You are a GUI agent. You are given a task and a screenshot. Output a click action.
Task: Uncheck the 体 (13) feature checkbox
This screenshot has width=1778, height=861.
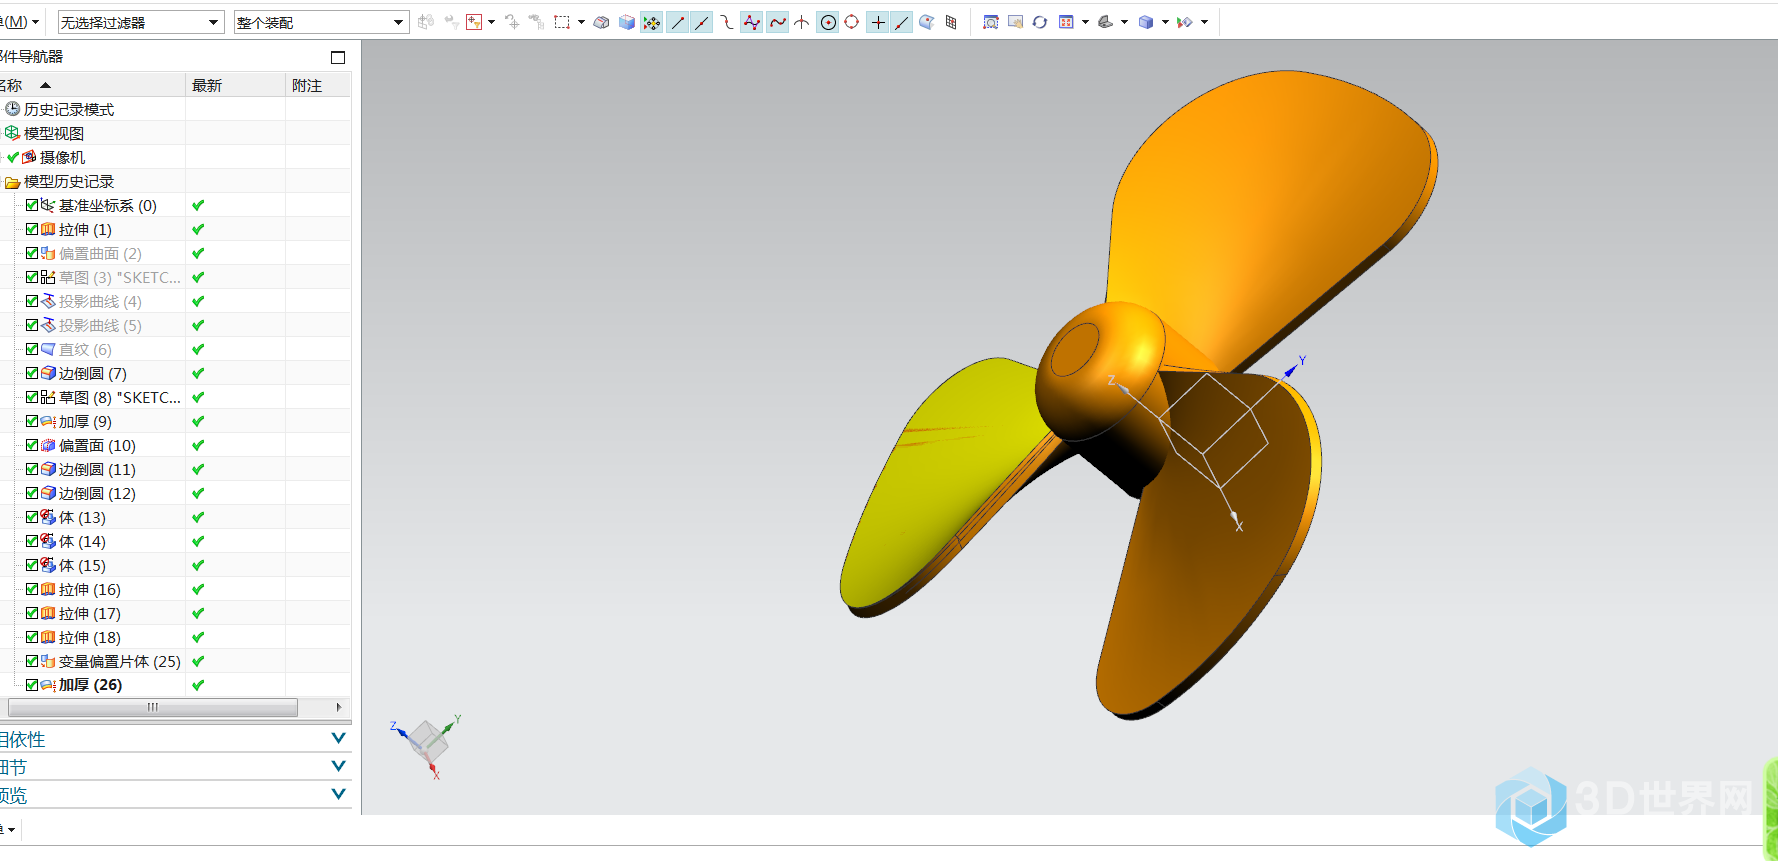tap(32, 517)
